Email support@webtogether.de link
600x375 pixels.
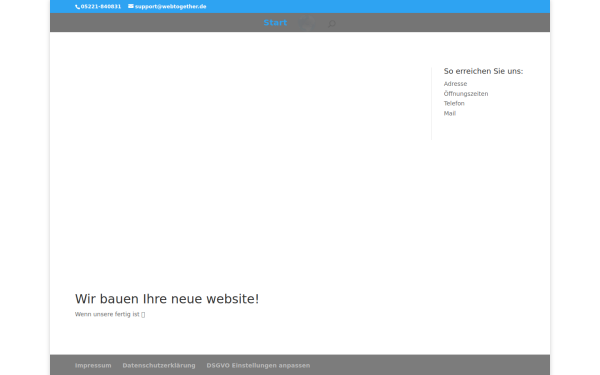coord(171,7)
